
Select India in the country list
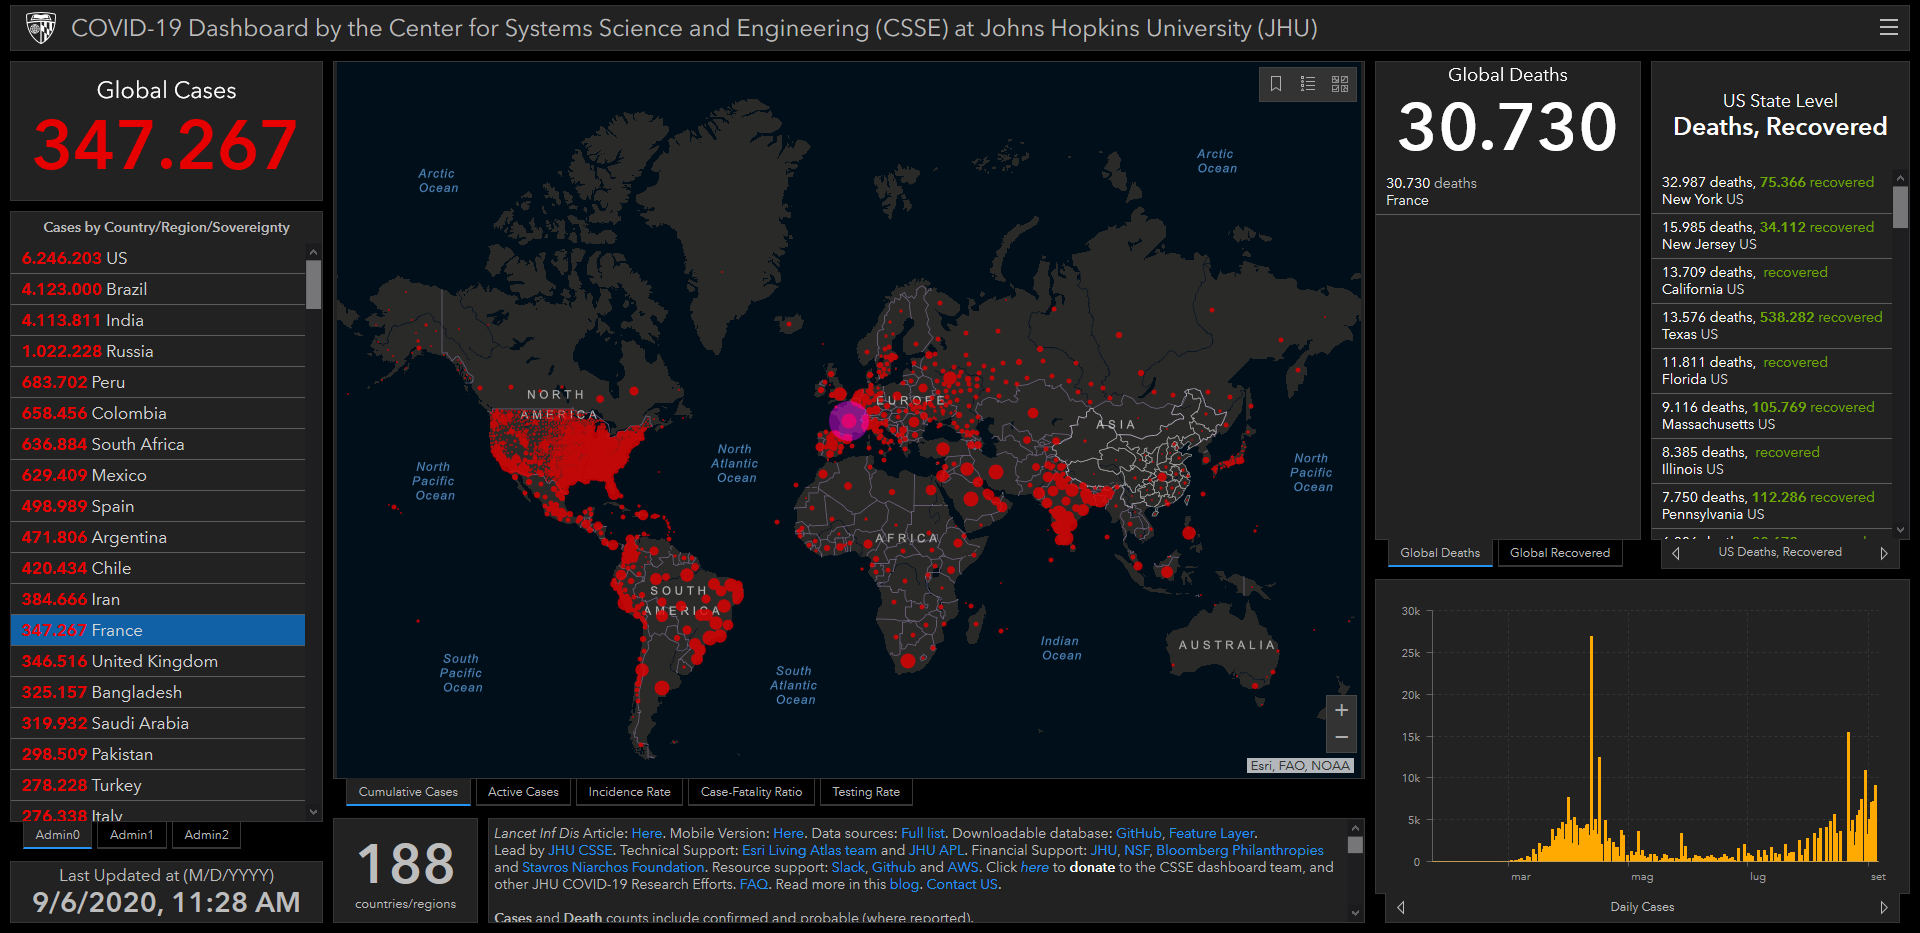tap(158, 320)
